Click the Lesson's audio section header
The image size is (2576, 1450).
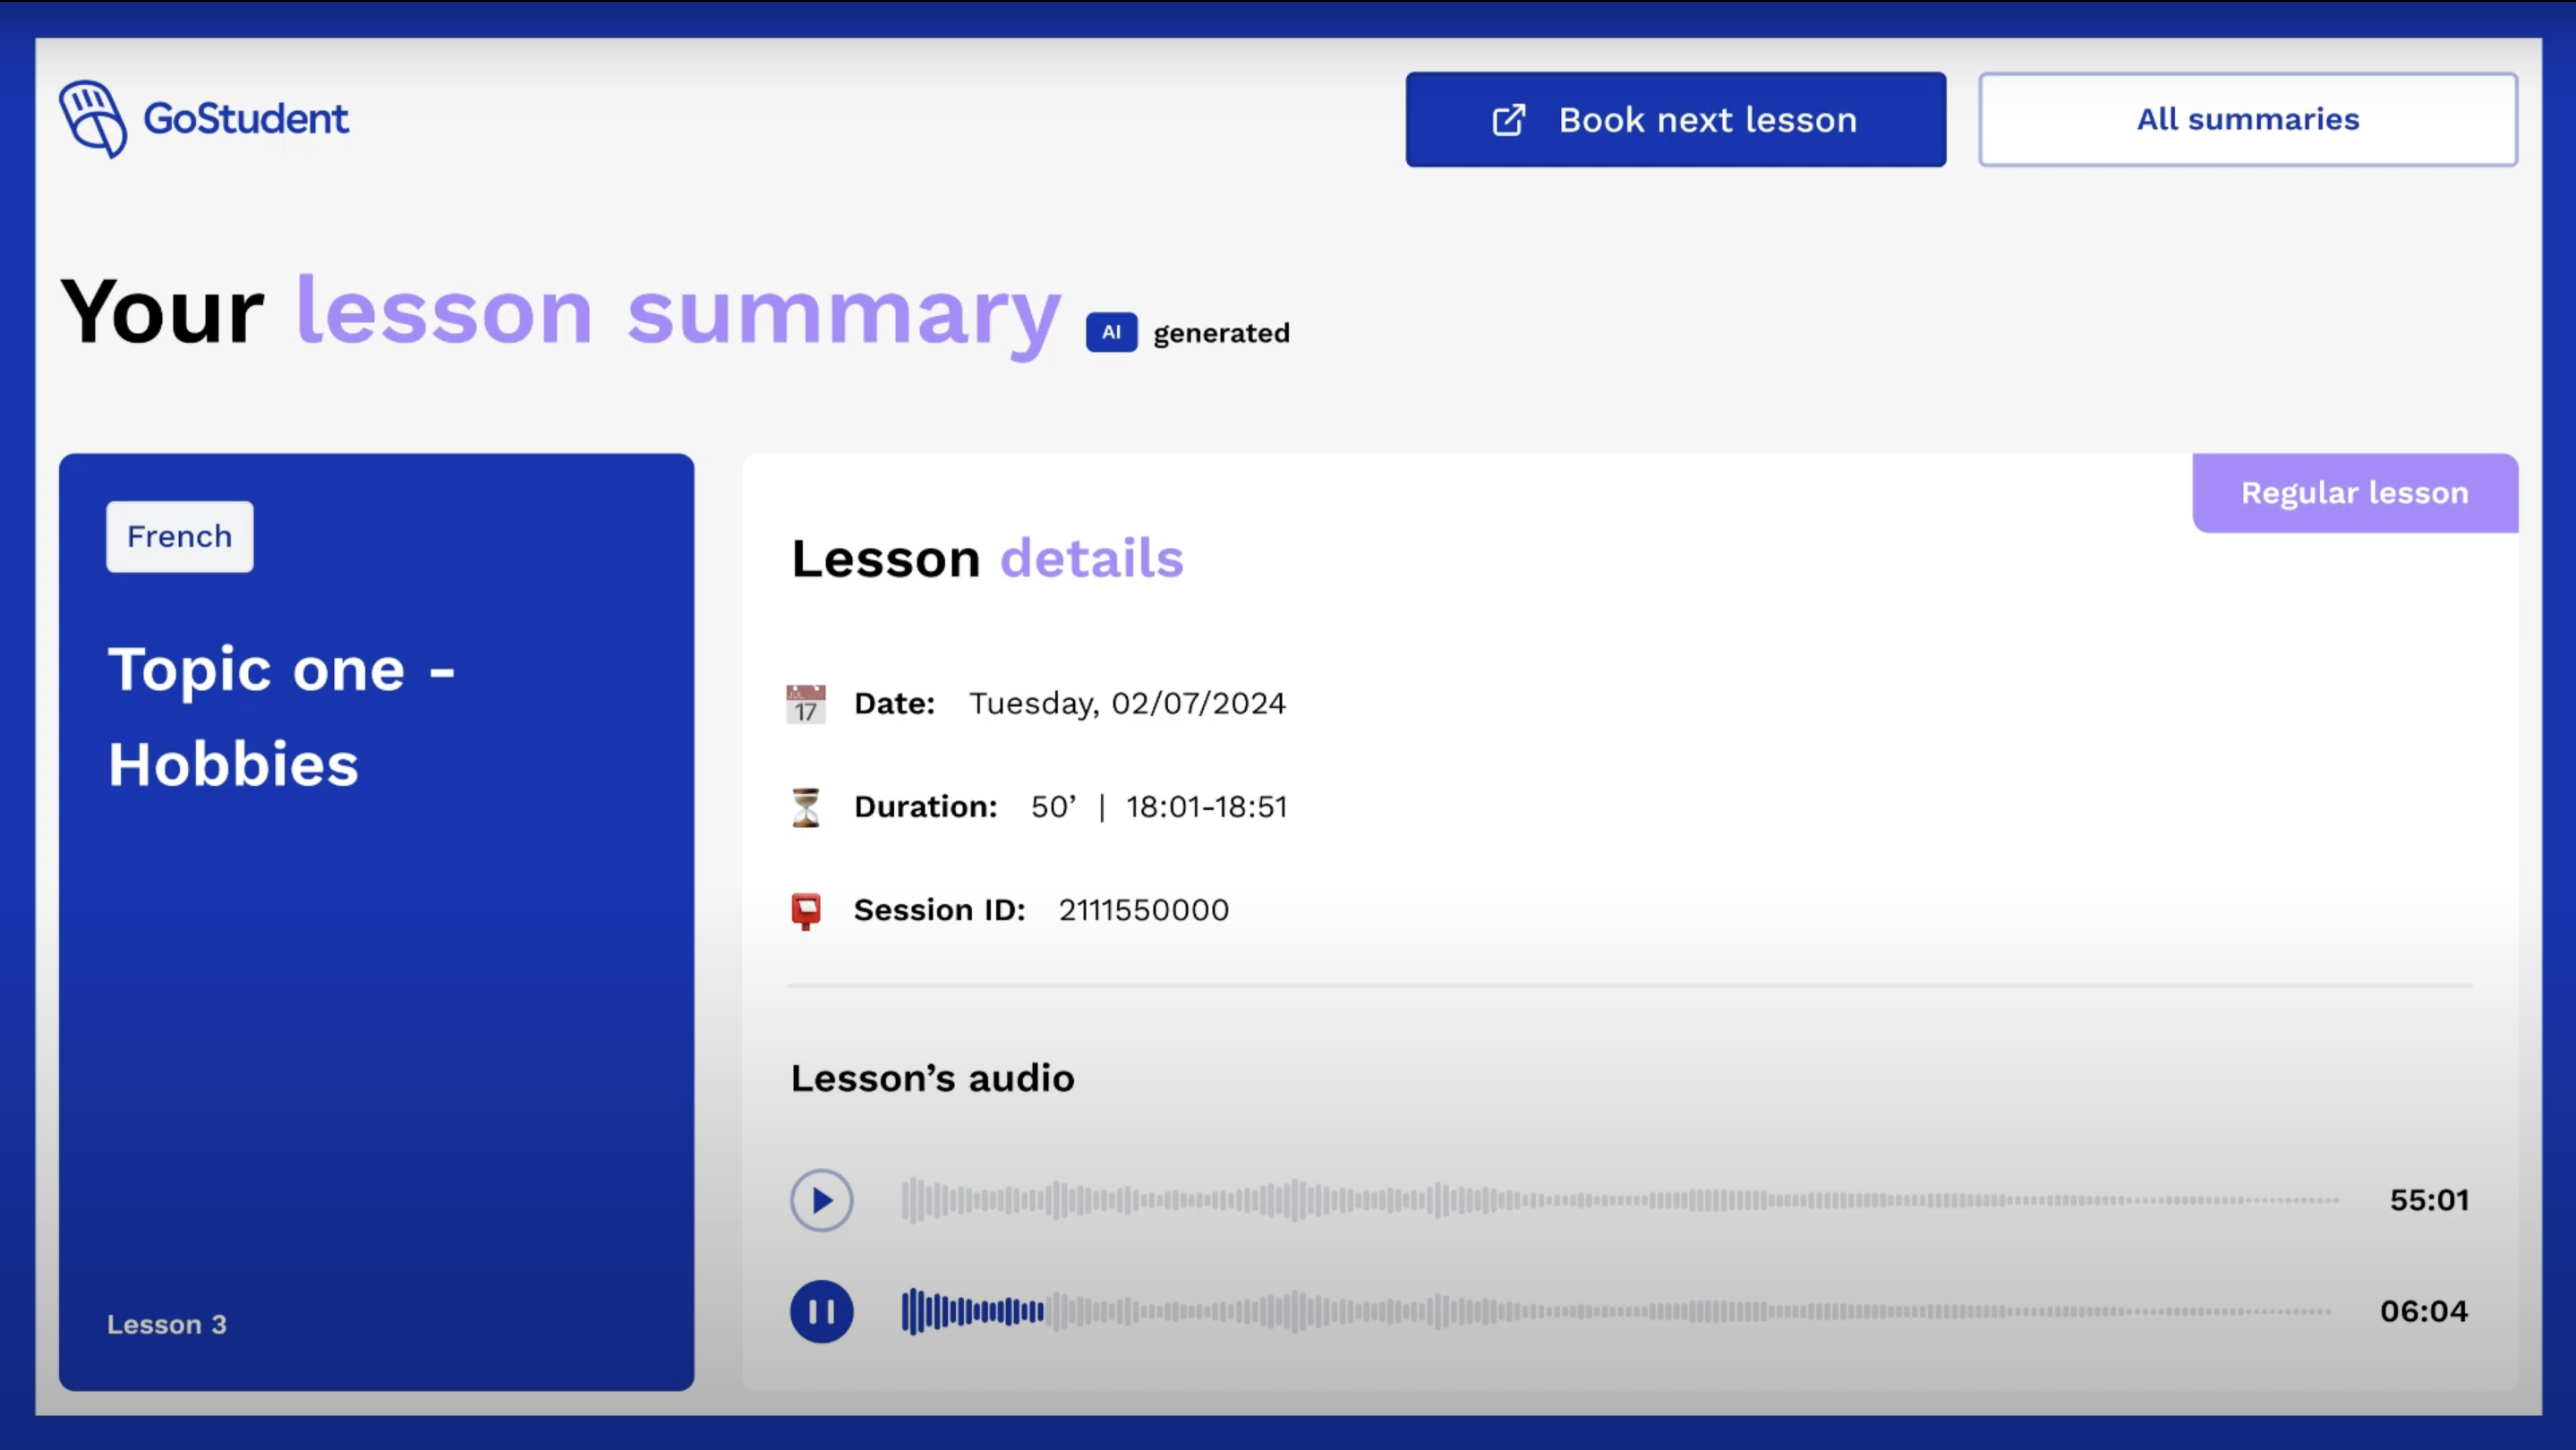(932, 1078)
